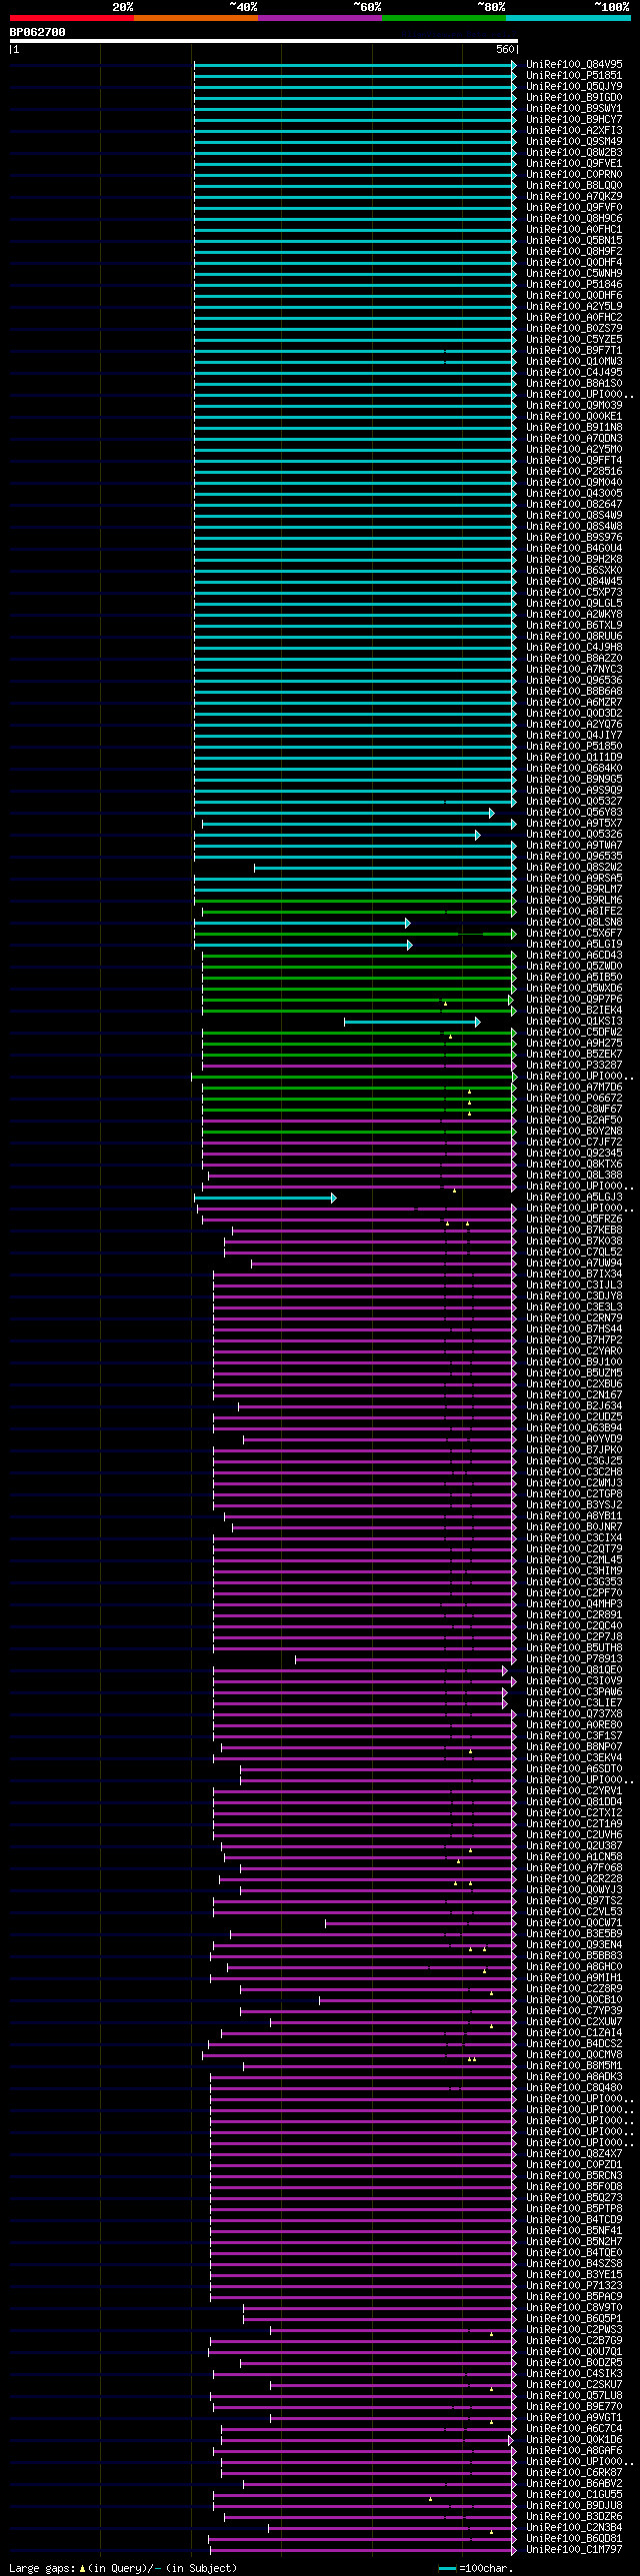
Task: Open hit UniRef100_Q8LSN8
Action: 574,923
